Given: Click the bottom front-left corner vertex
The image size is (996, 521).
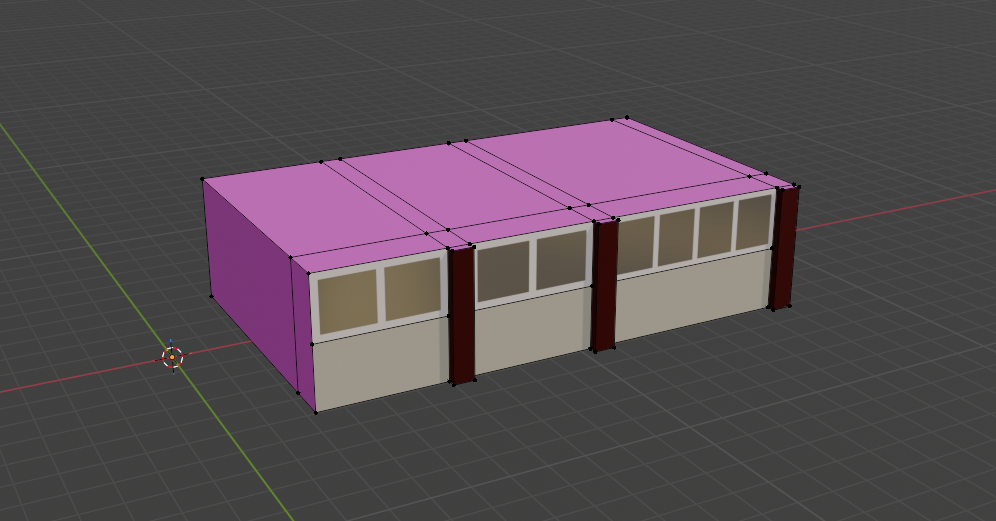Looking at the screenshot, I should 316,410.
